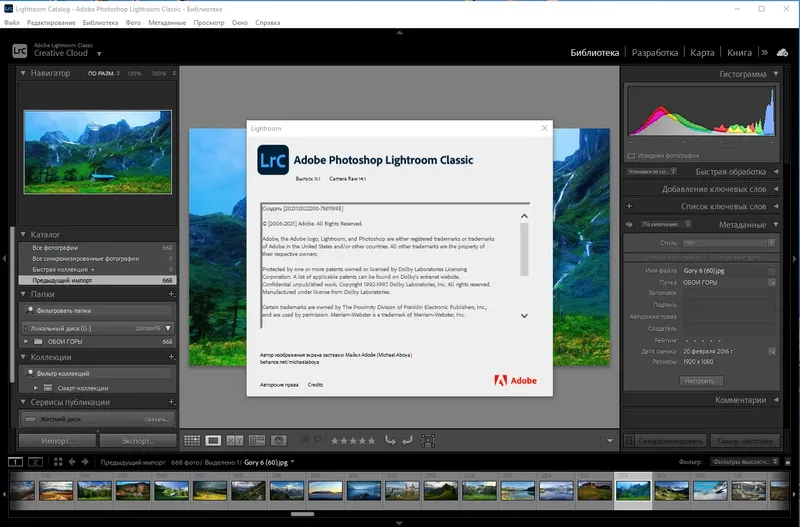The image size is (800, 527).
Task: Click filmstrip grid shortcut icon
Action: [x=58, y=462]
